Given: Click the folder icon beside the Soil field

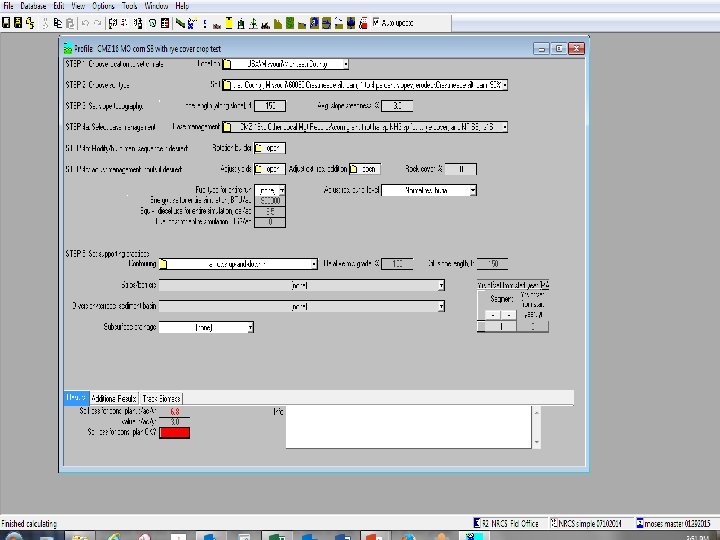Looking at the screenshot, I should pyautogui.click(x=227, y=85).
